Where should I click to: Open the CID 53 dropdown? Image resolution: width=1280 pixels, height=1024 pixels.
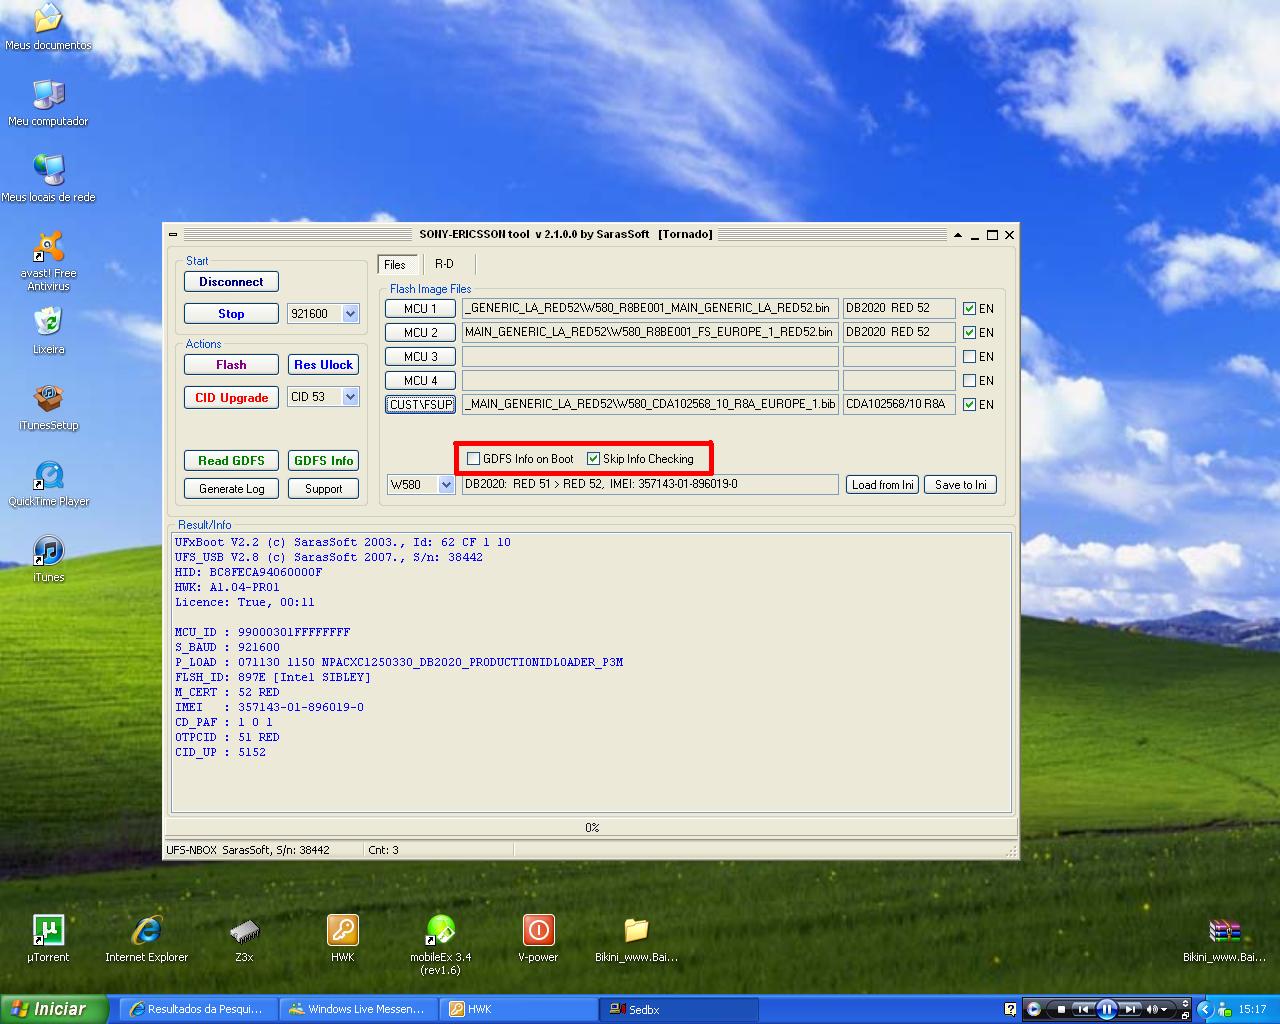tap(350, 397)
